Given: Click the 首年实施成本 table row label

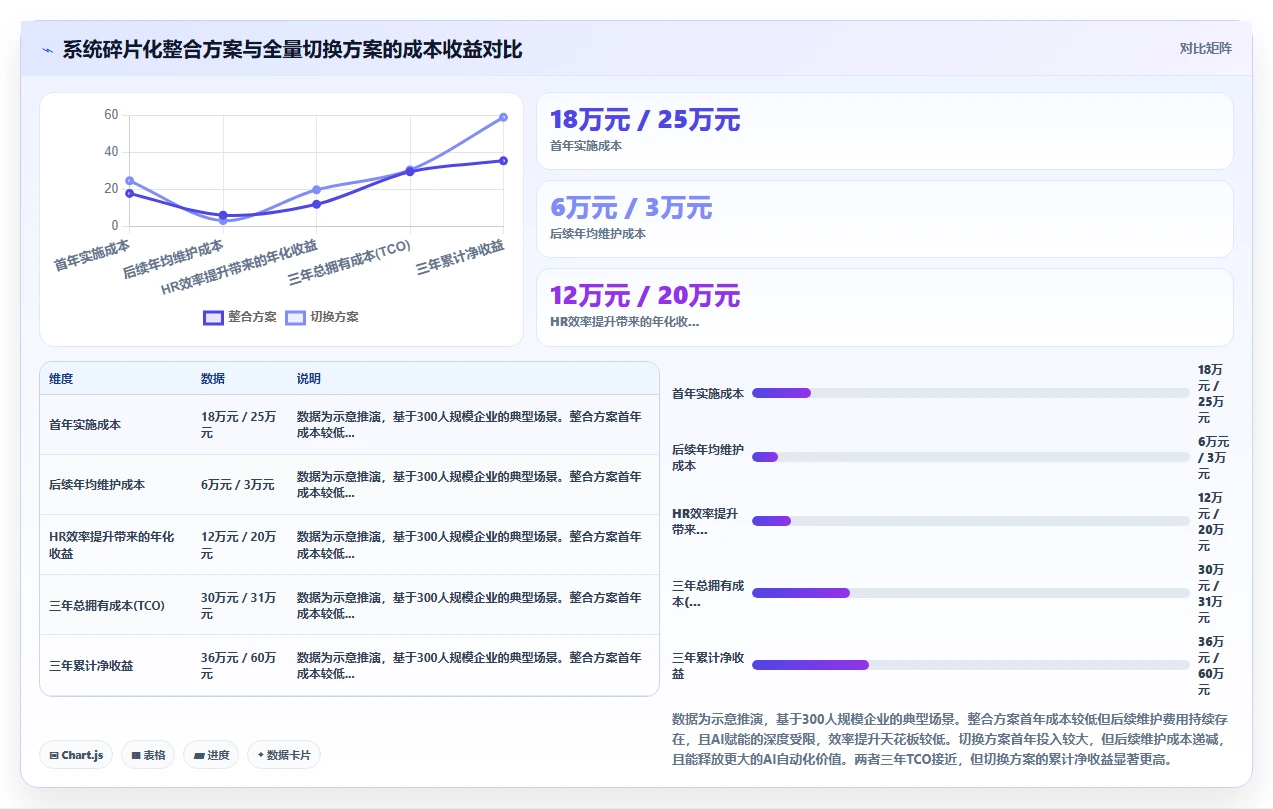Looking at the screenshot, I should coord(85,424).
